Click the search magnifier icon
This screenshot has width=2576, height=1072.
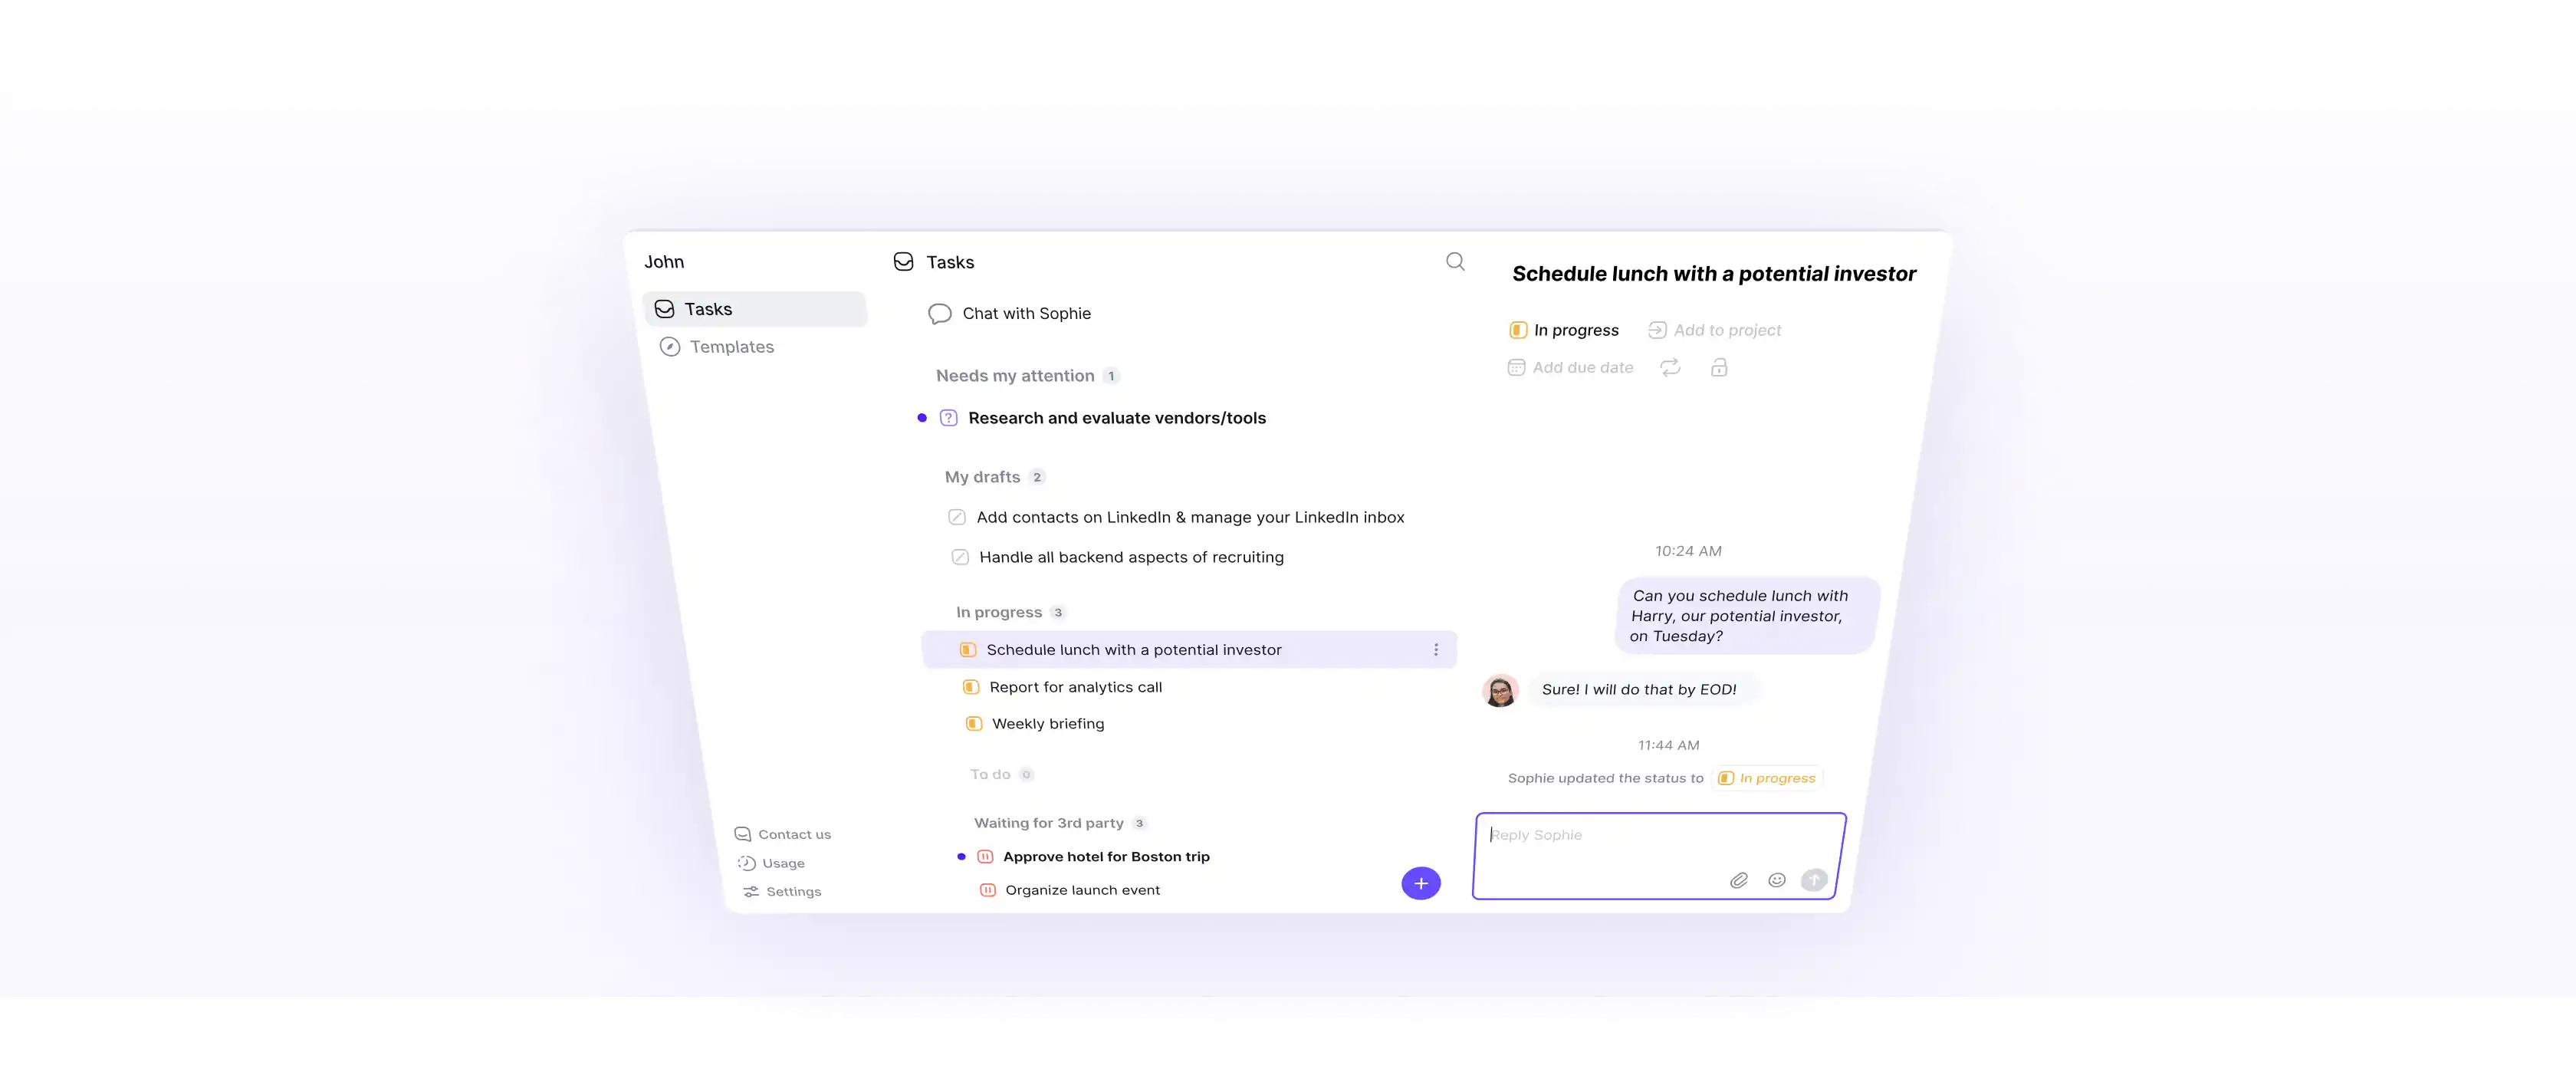1455,262
